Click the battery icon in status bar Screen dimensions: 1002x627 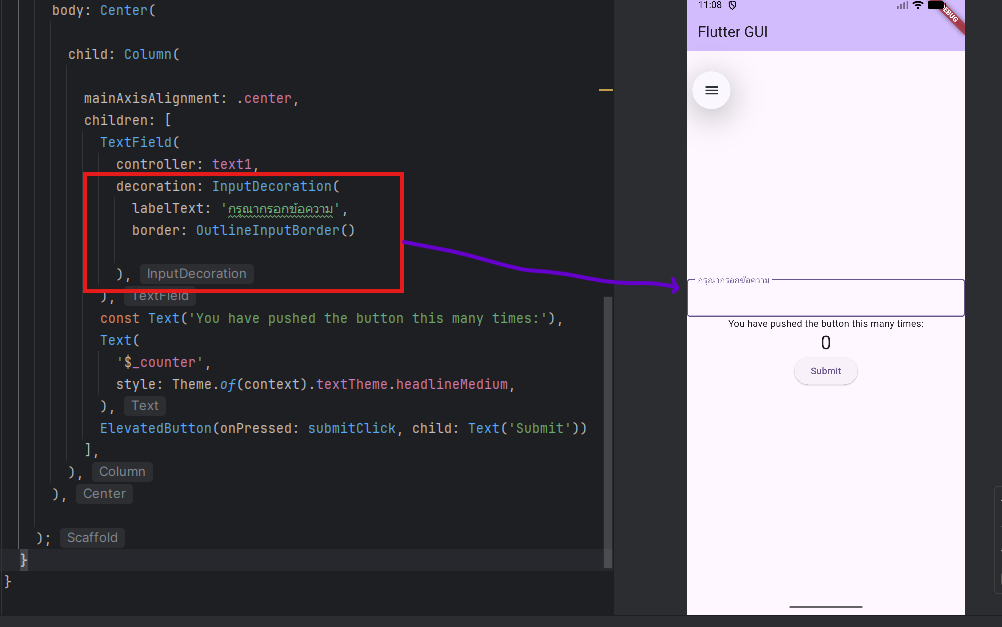[x=937, y=5]
